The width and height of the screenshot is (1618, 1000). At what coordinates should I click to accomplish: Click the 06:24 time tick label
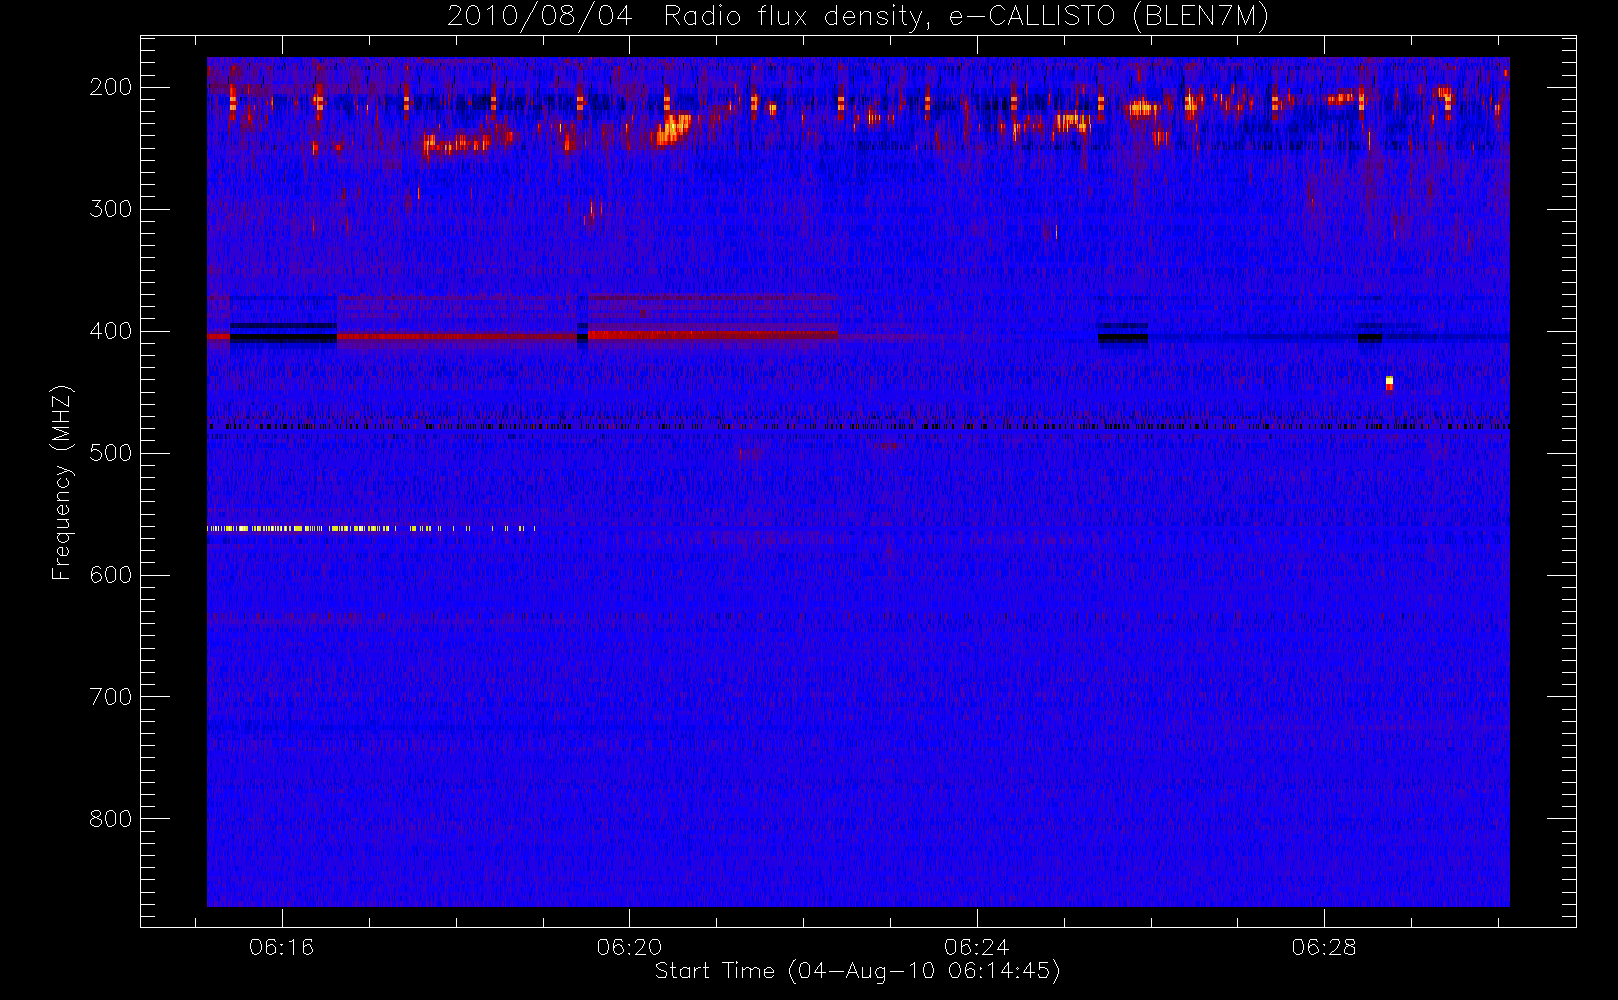(976, 947)
